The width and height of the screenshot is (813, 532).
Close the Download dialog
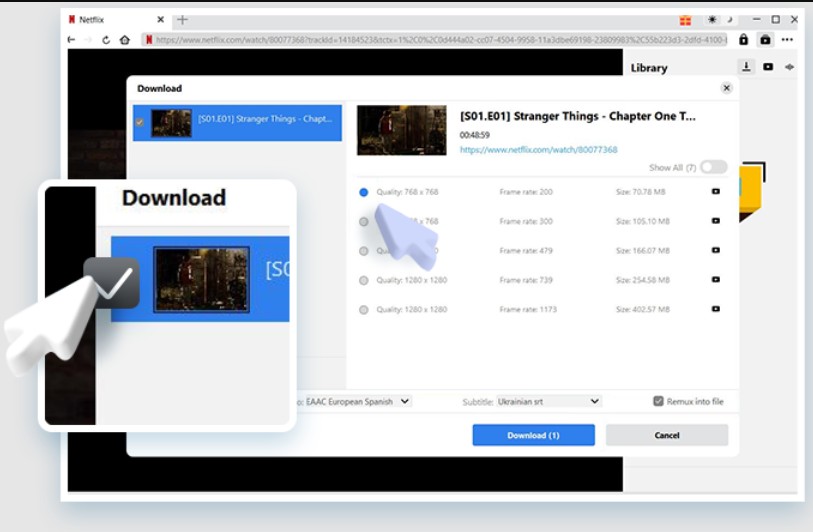pos(726,88)
